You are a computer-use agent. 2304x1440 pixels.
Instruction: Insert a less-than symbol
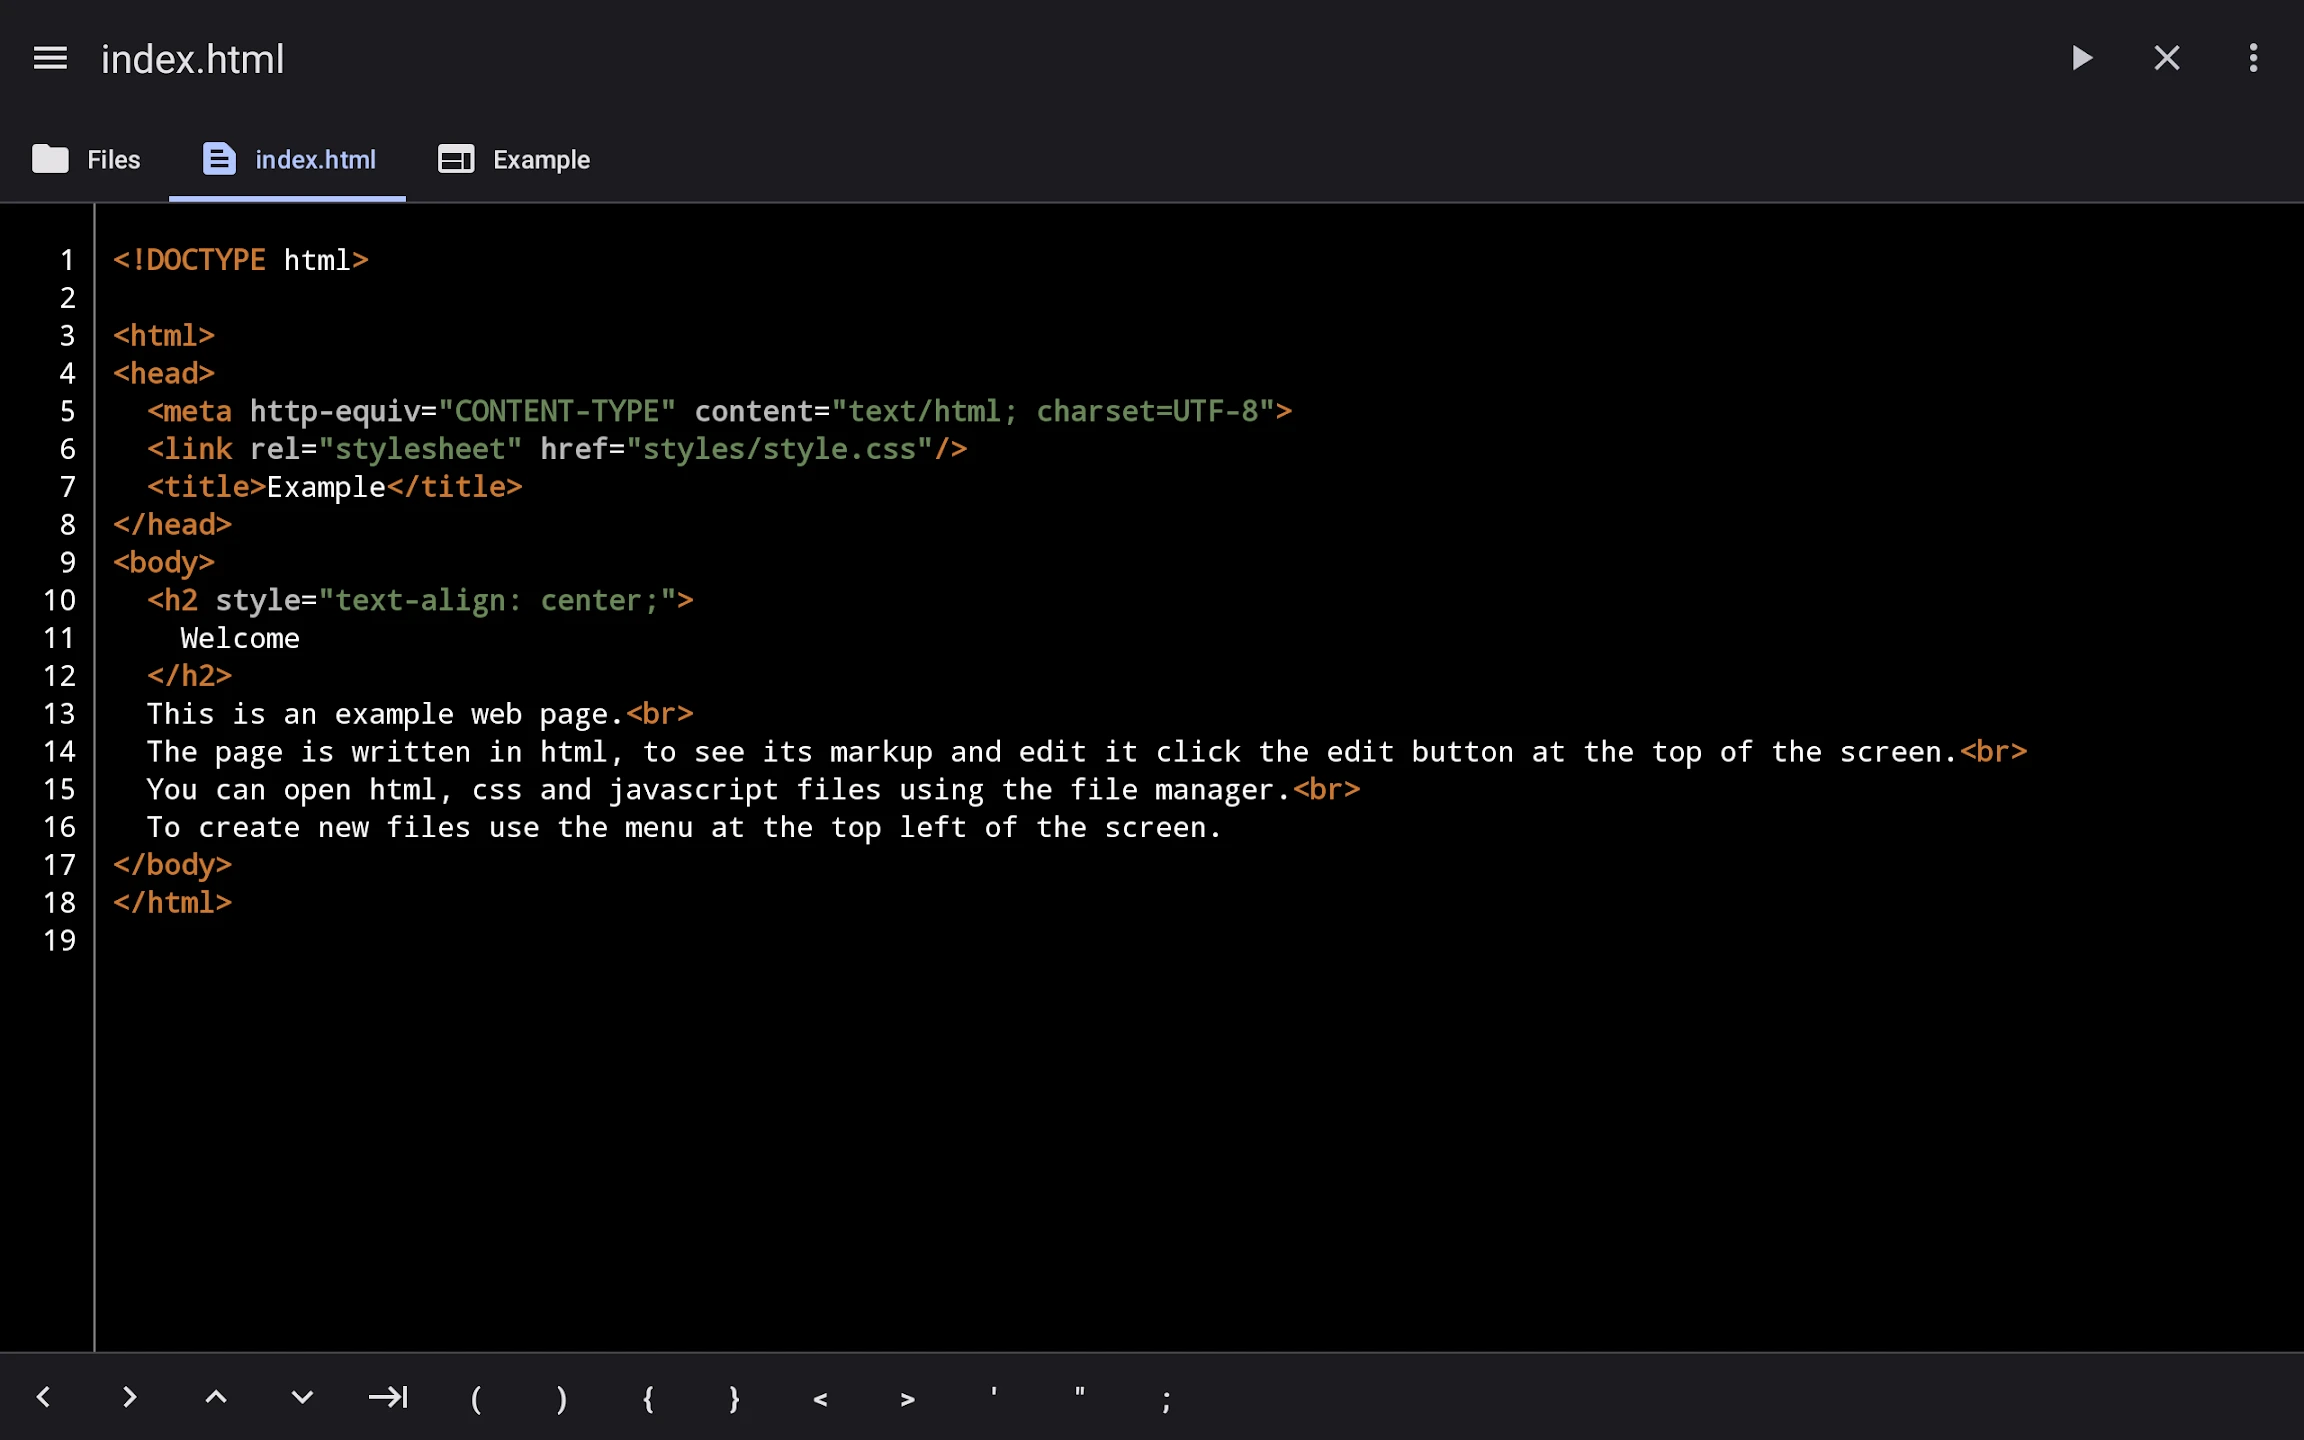pyautogui.click(x=820, y=1399)
